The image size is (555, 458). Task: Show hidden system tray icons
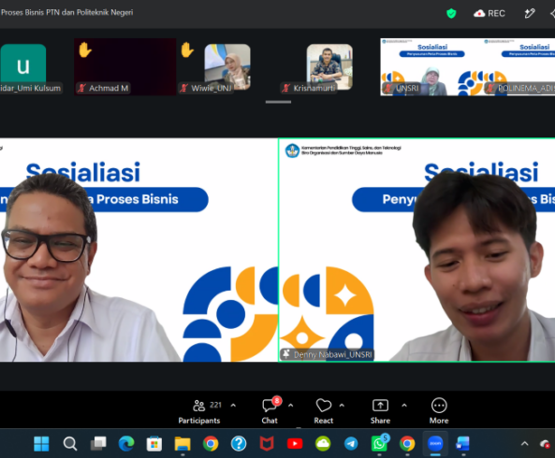525,443
